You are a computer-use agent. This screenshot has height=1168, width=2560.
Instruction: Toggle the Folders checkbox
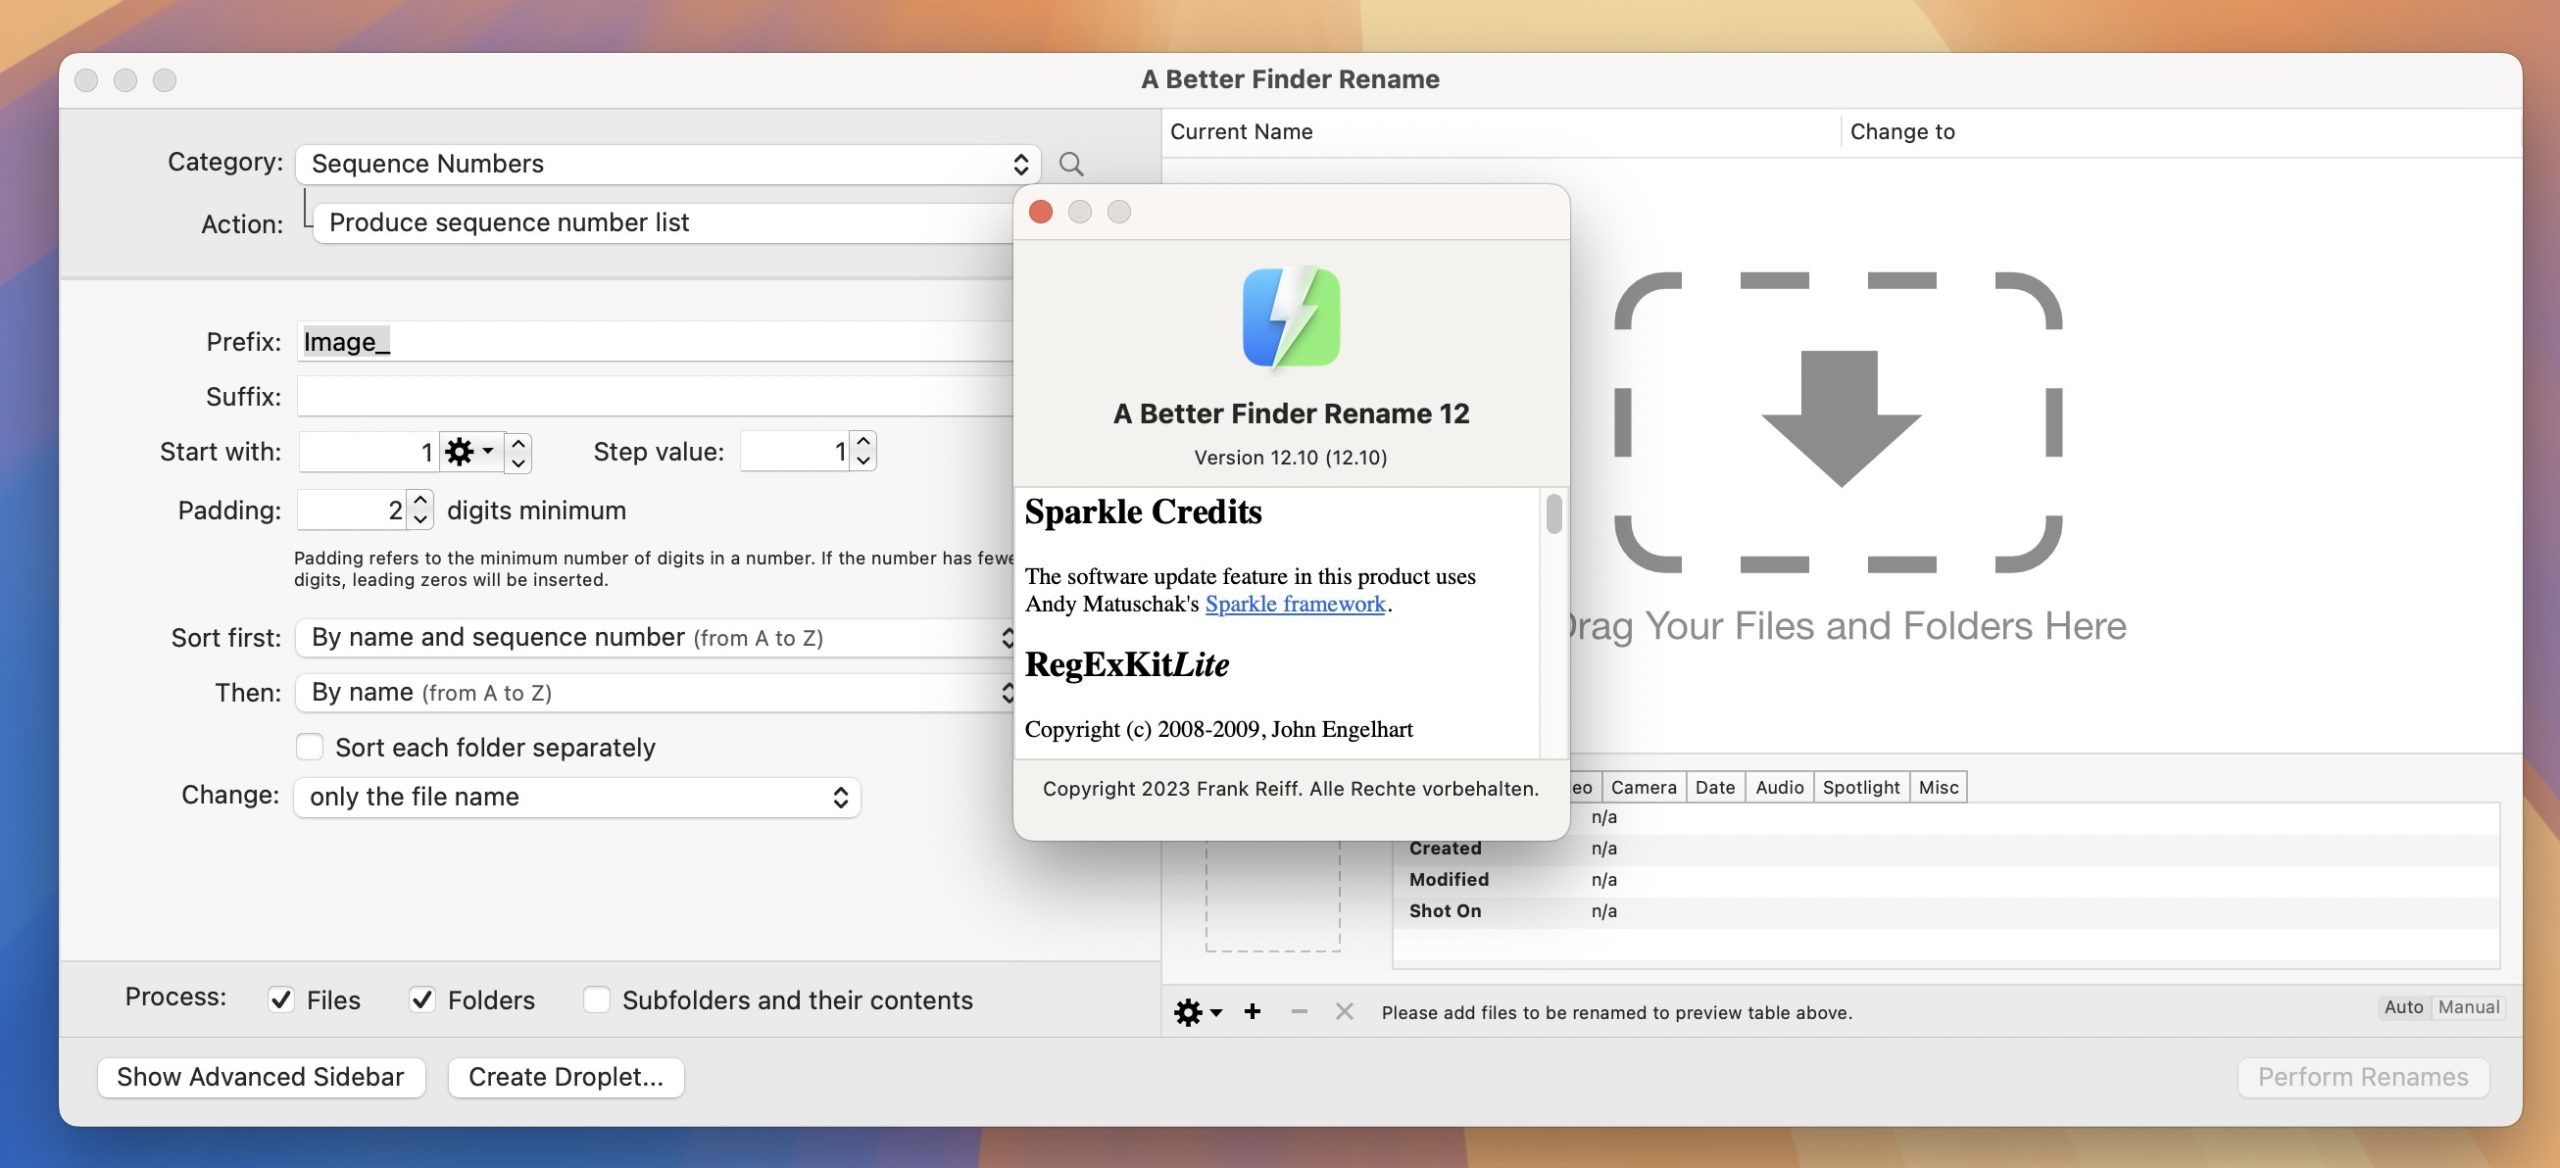click(422, 999)
